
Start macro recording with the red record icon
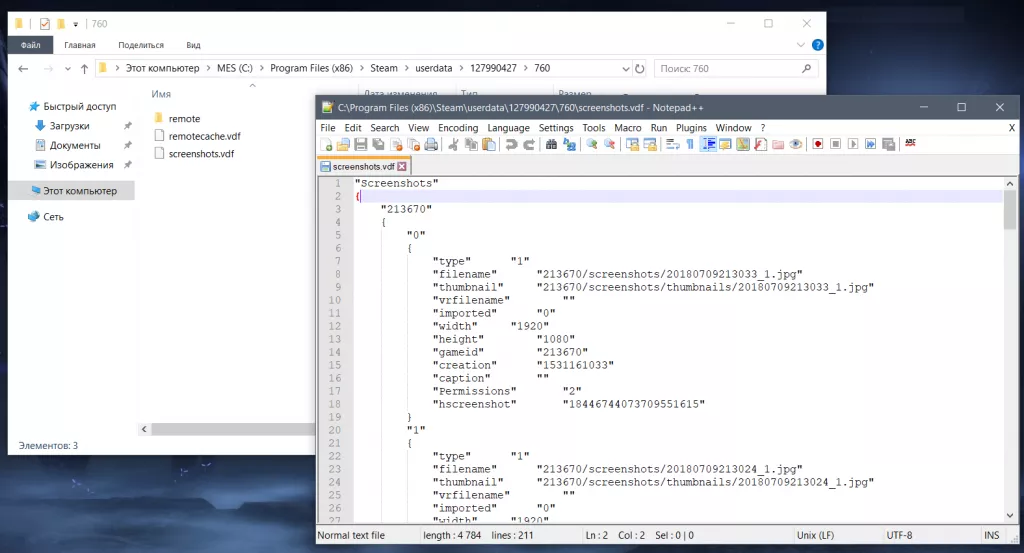[817, 145]
